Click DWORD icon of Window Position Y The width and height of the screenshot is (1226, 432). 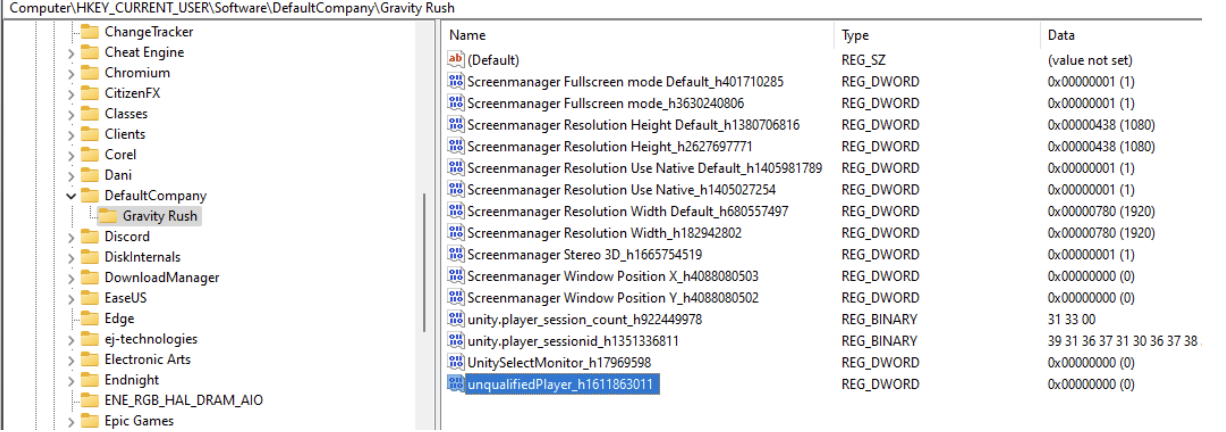coord(456,298)
